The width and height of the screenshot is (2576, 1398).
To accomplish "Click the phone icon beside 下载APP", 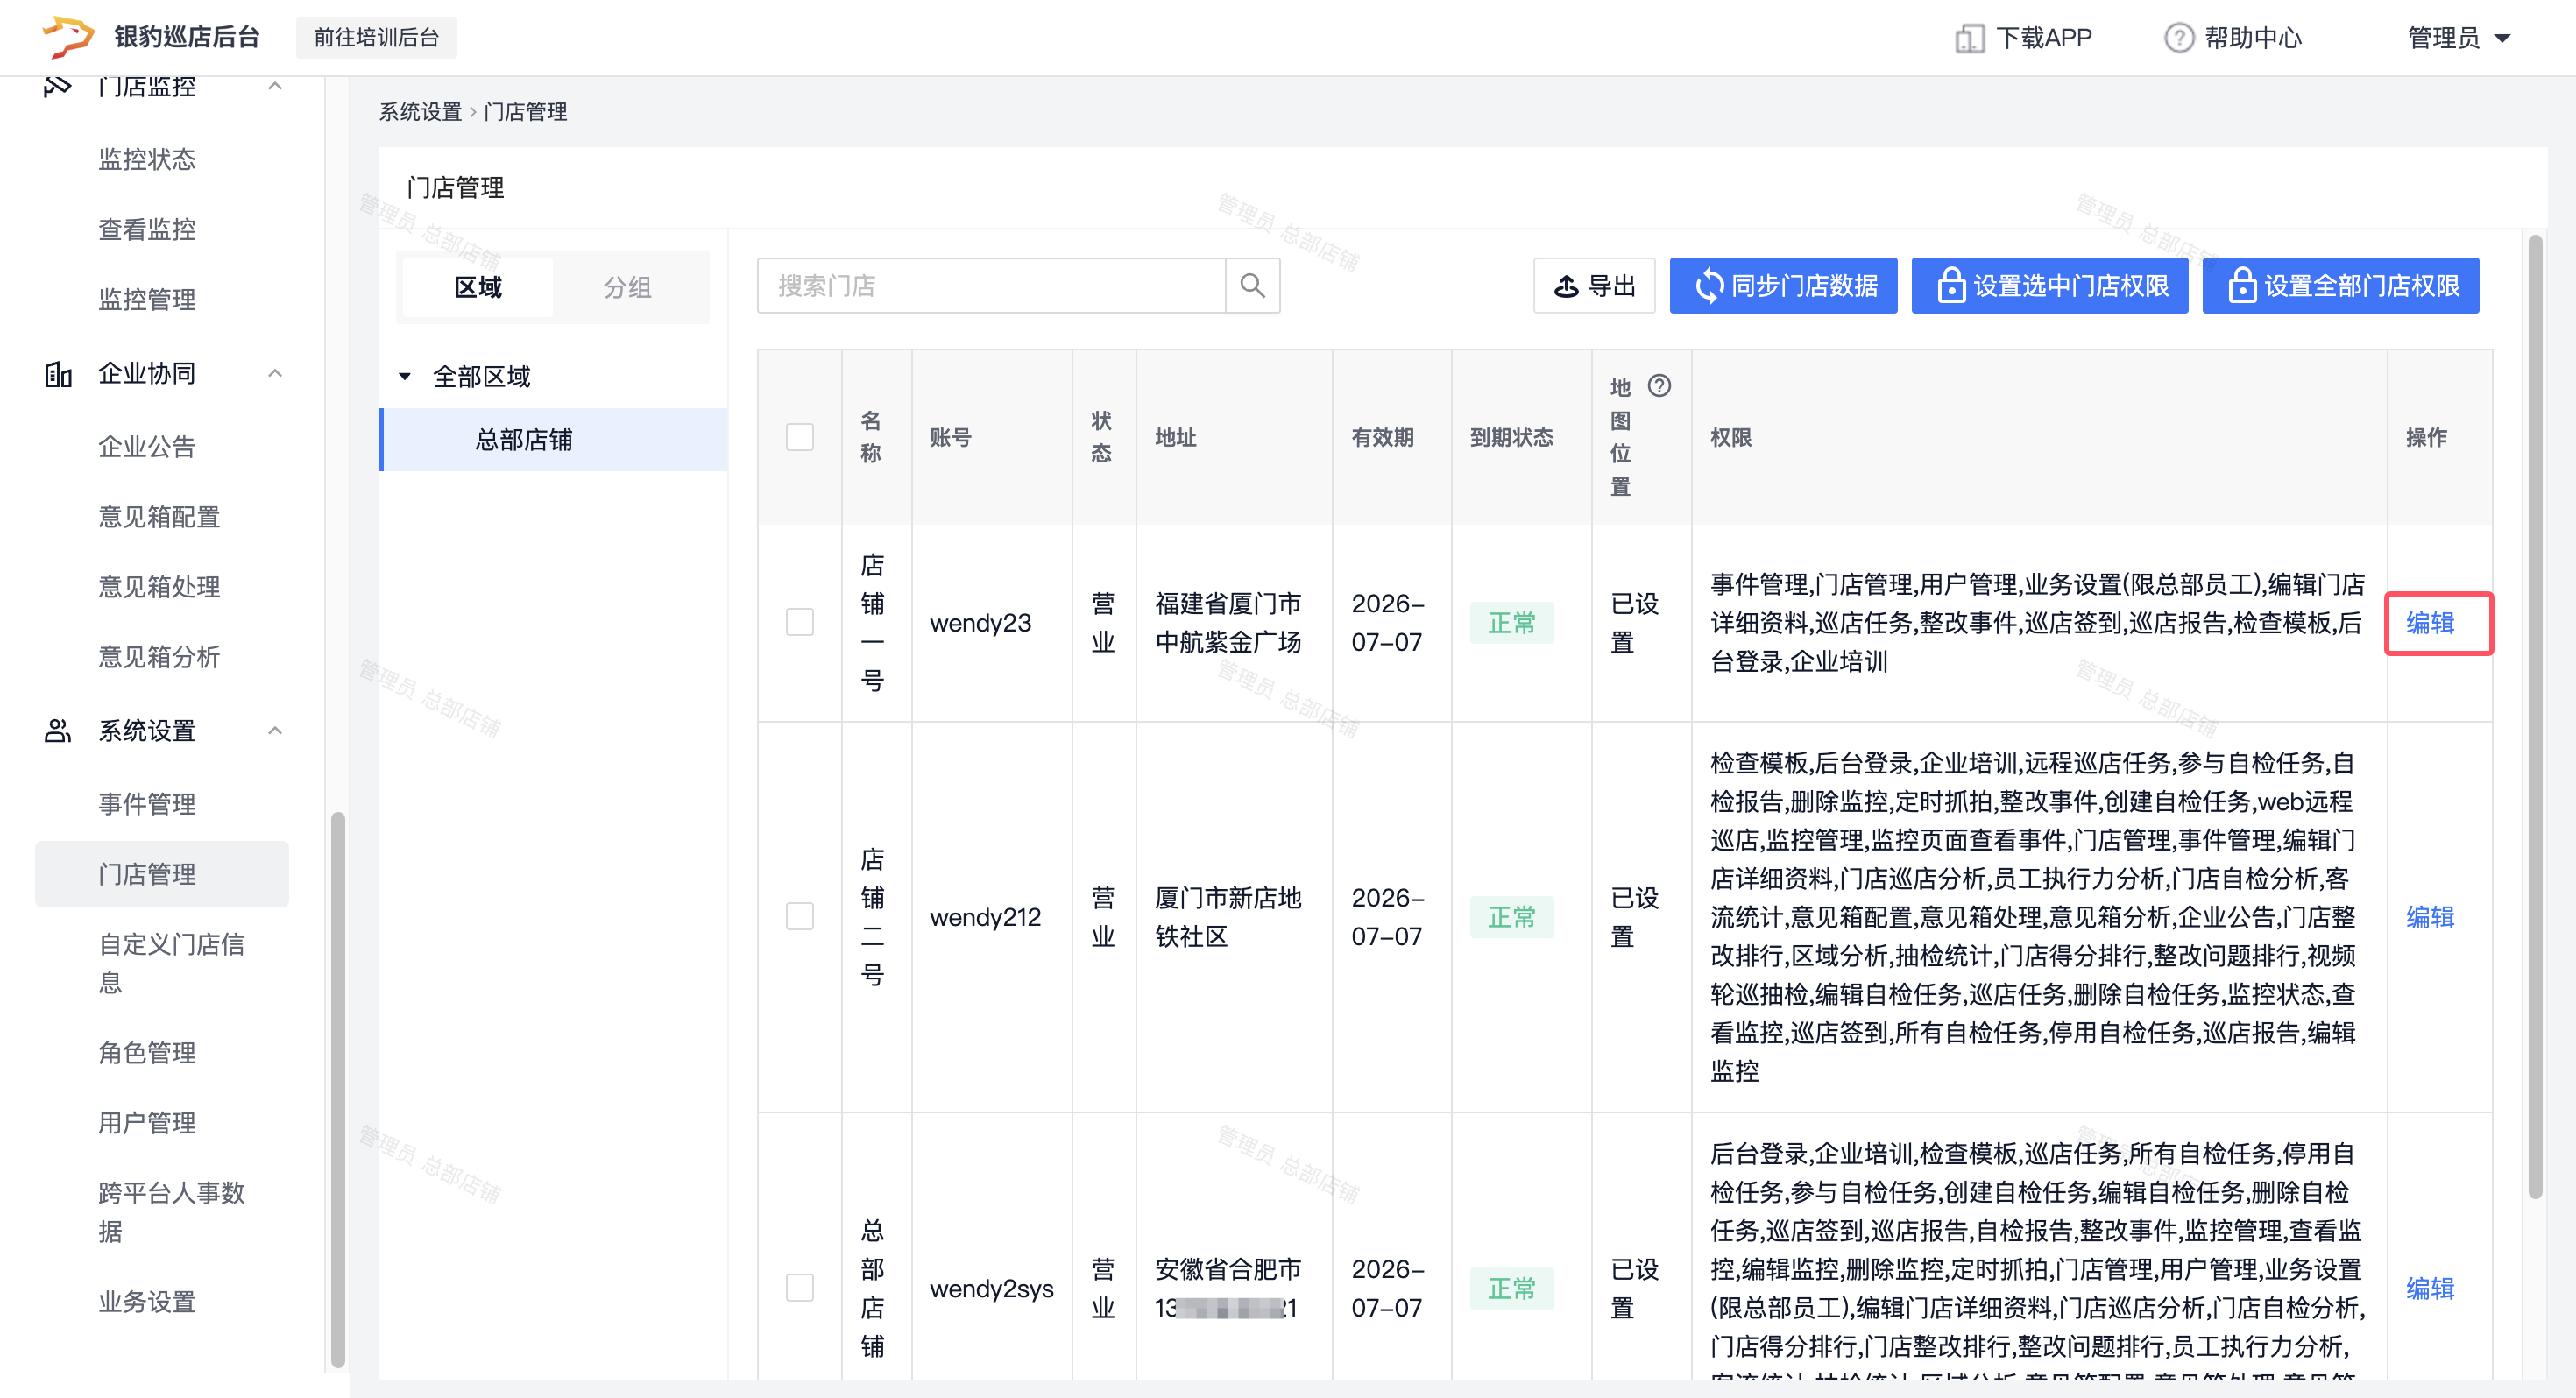I will 1969,38.
